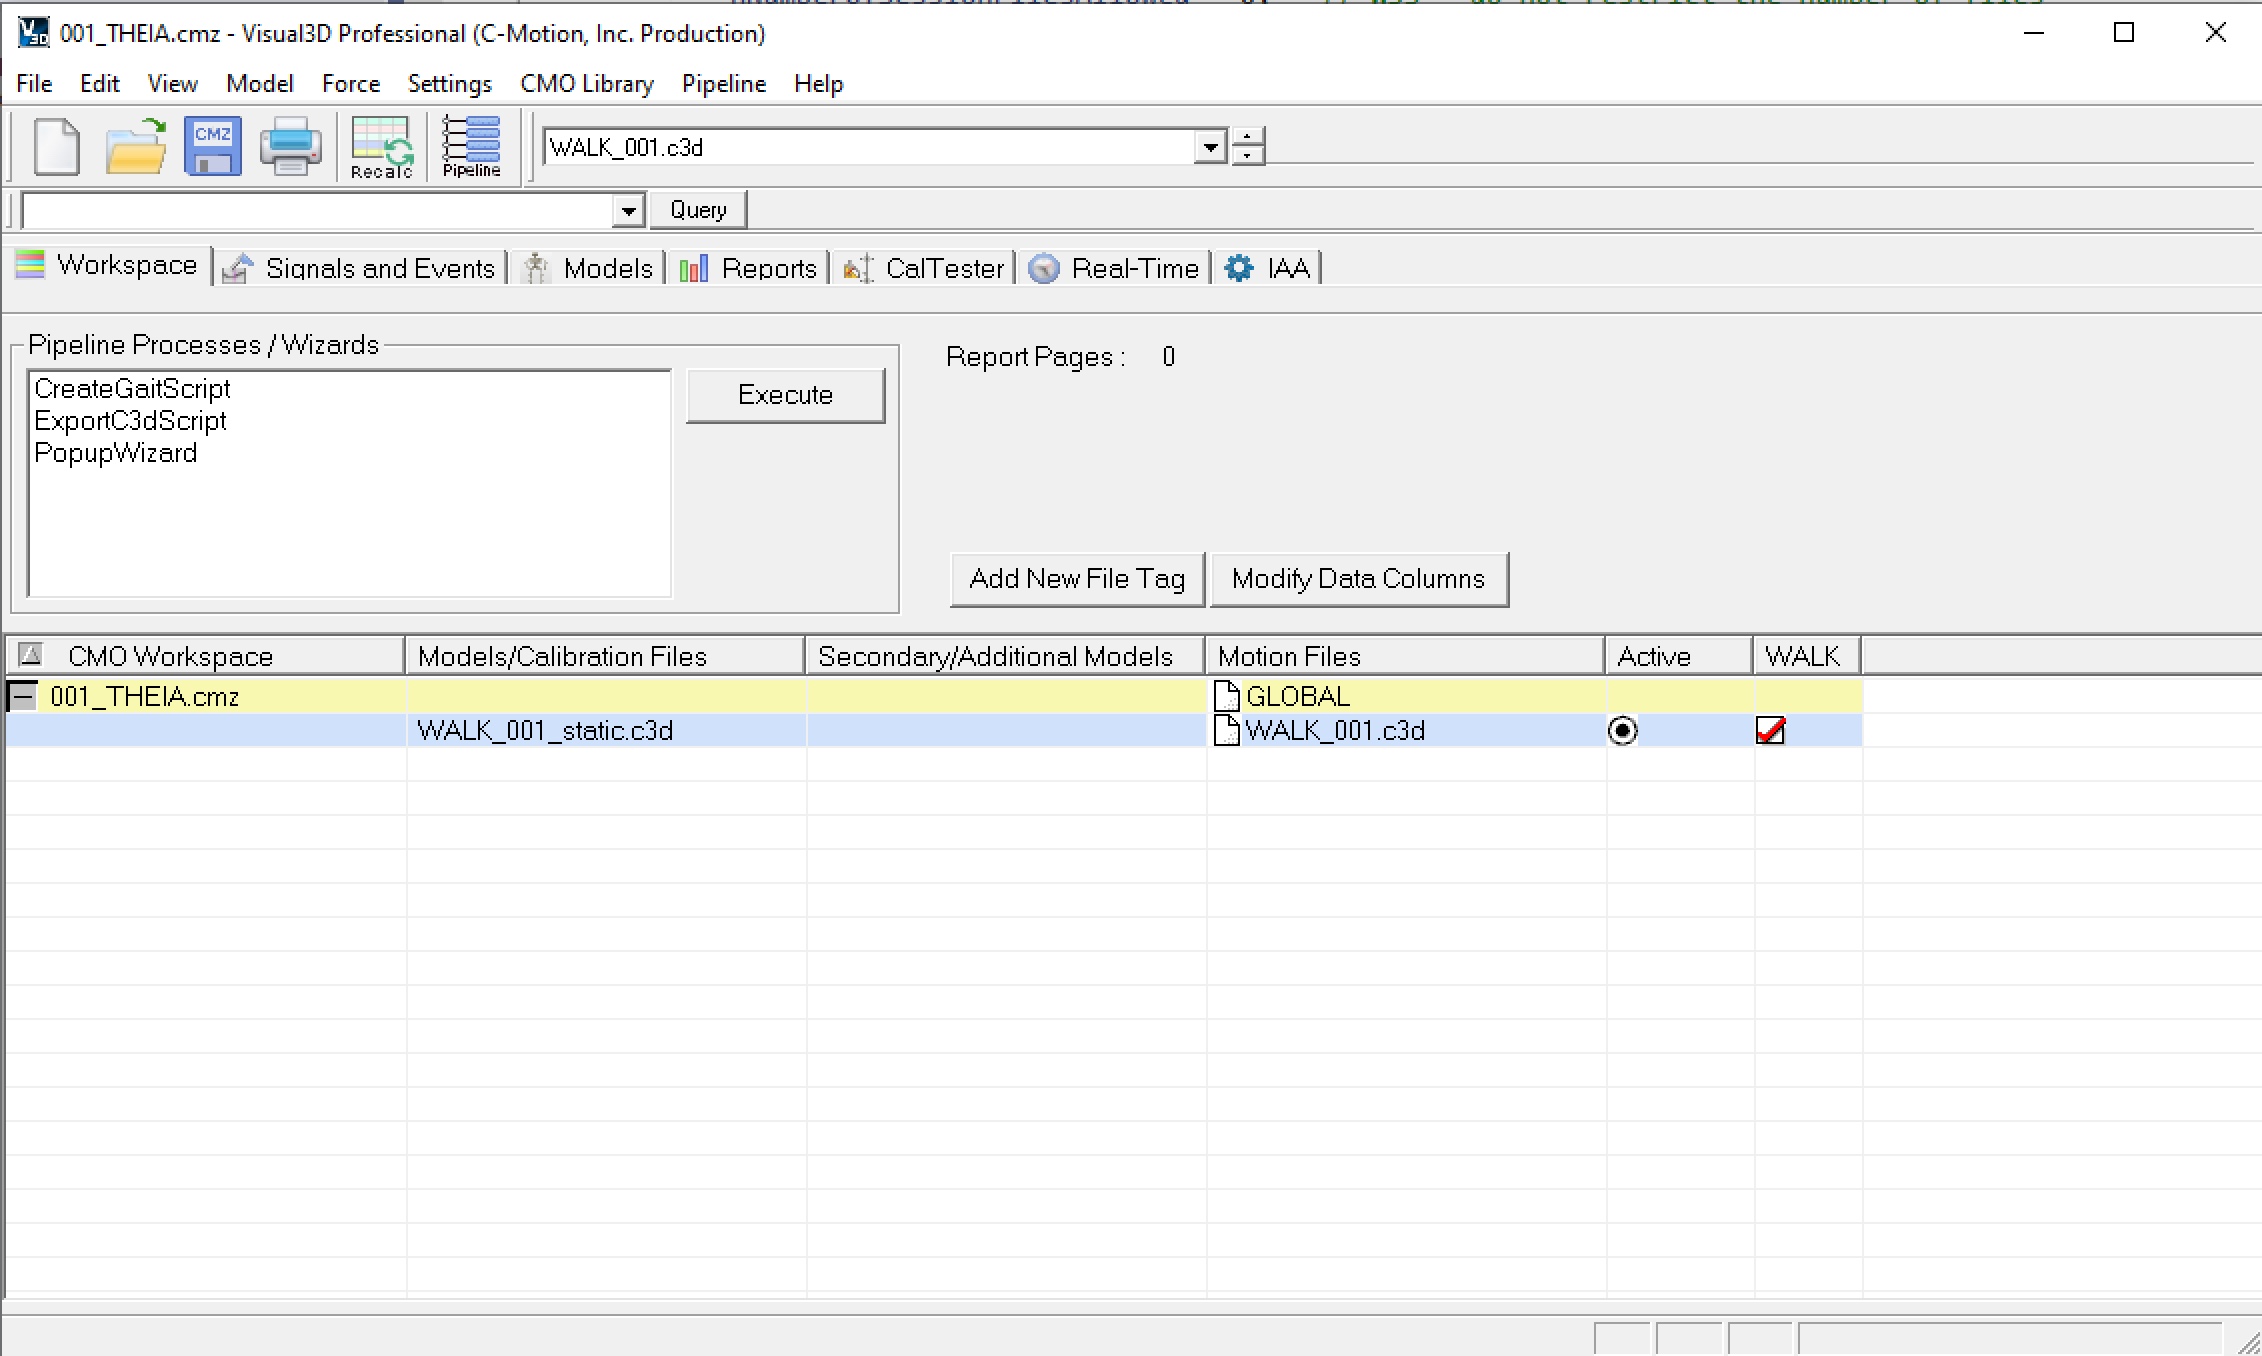The image size is (2262, 1356).
Task: Maximize the Visual3D window
Action: [x=2124, y=33]
